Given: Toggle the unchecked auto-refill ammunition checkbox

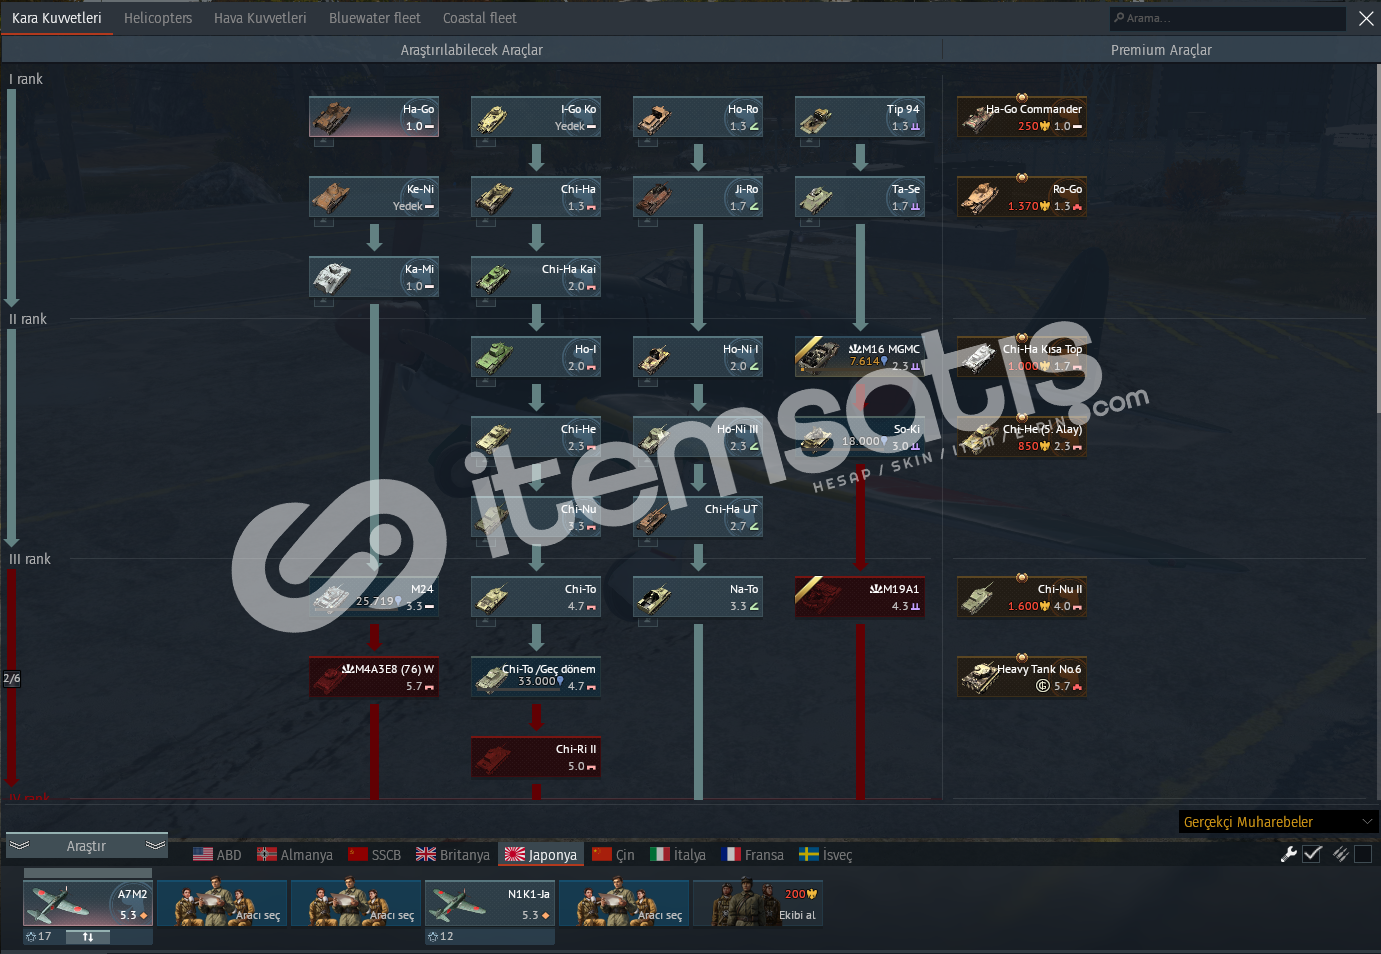Looking at the screenshot, I should click(1363, 854).
